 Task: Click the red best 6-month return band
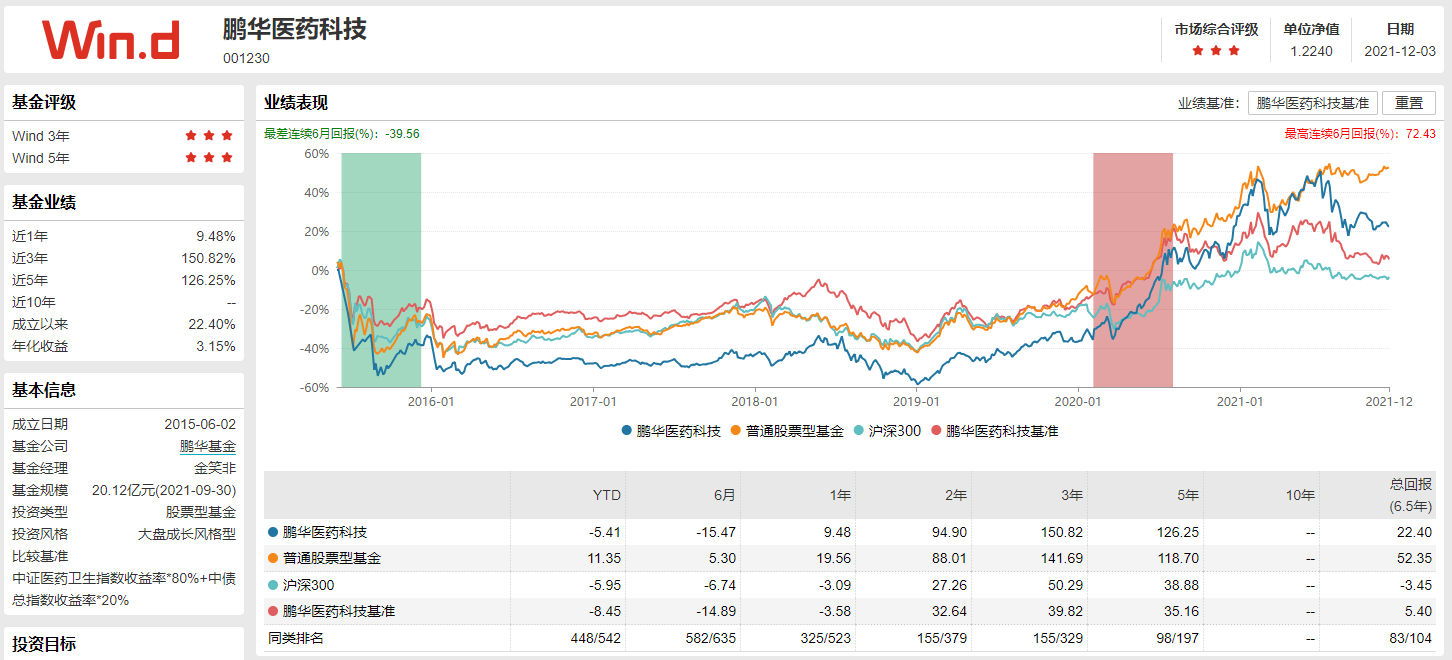pyautogui.click(x=1133, y=270)
